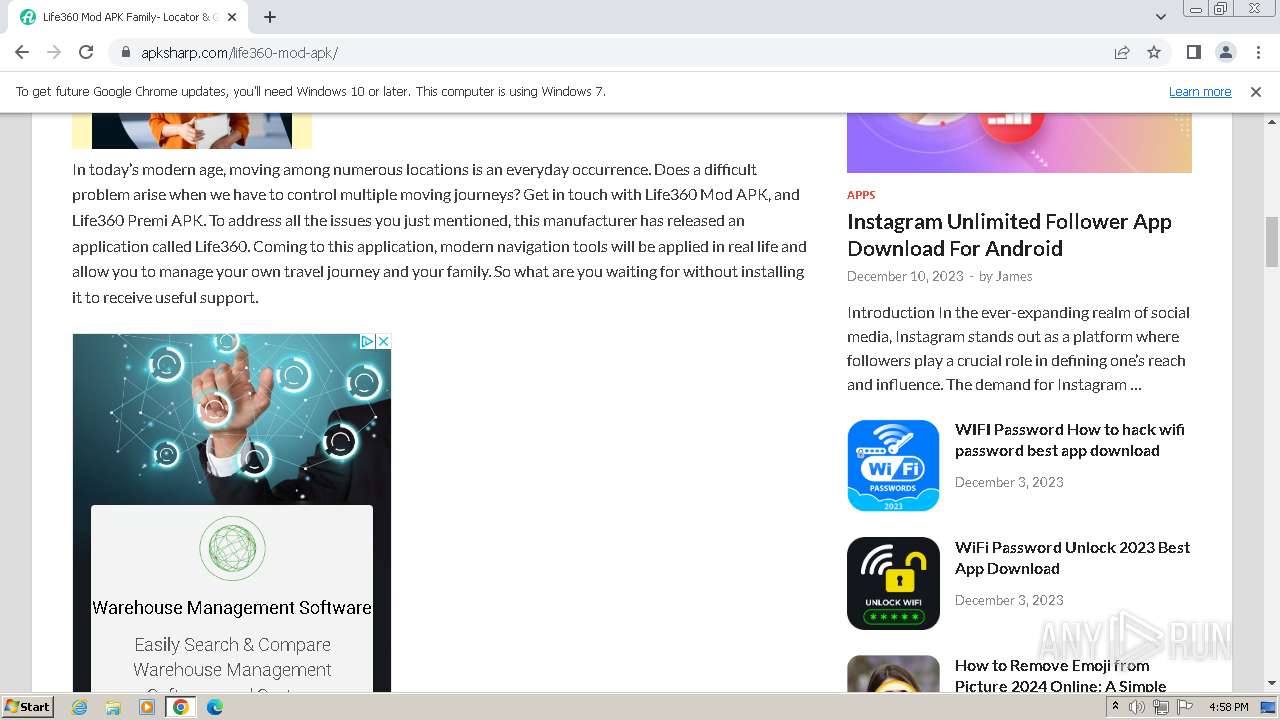This screenshot has height=720, width=1280.
Task: Open the Instagram article banner image
Action: [1019, 143]
